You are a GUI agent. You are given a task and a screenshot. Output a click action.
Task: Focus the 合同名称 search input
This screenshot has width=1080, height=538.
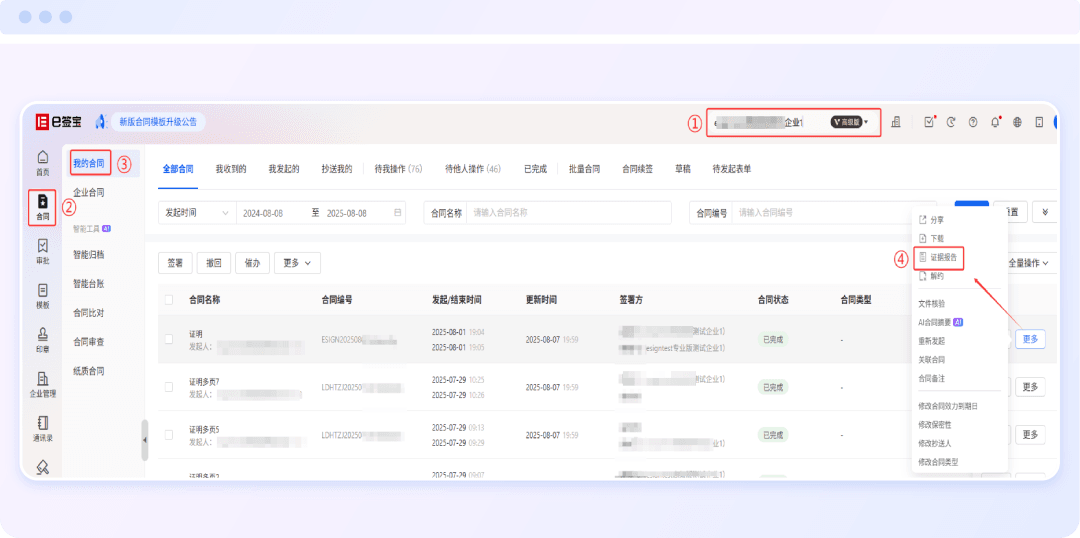568,213
